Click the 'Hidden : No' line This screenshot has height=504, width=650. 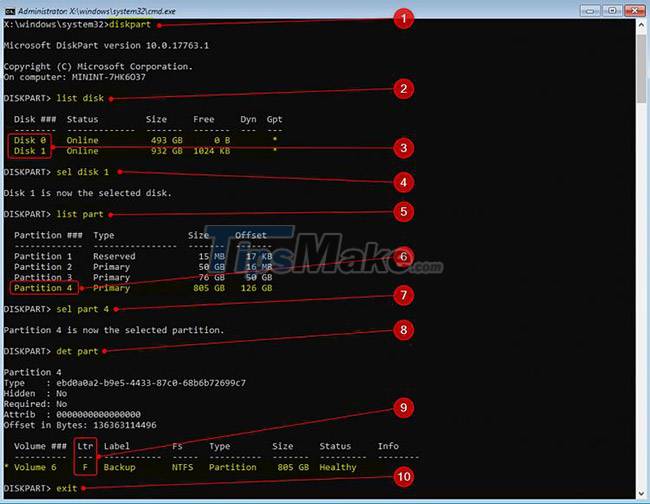(x=35, y=393)
